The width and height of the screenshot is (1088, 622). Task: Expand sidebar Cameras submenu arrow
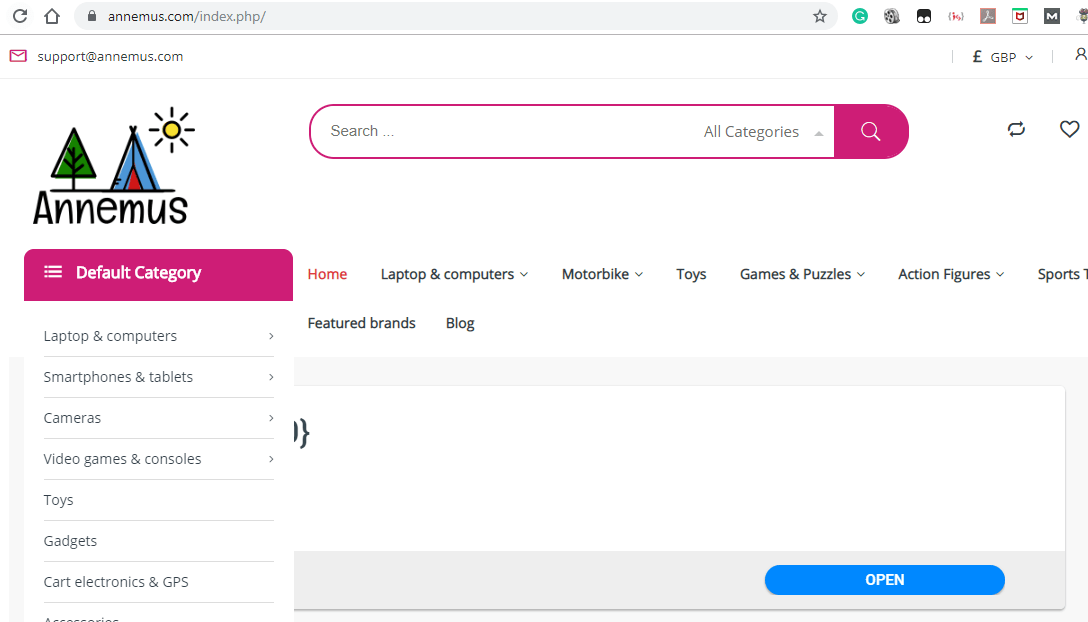point(271,418)
